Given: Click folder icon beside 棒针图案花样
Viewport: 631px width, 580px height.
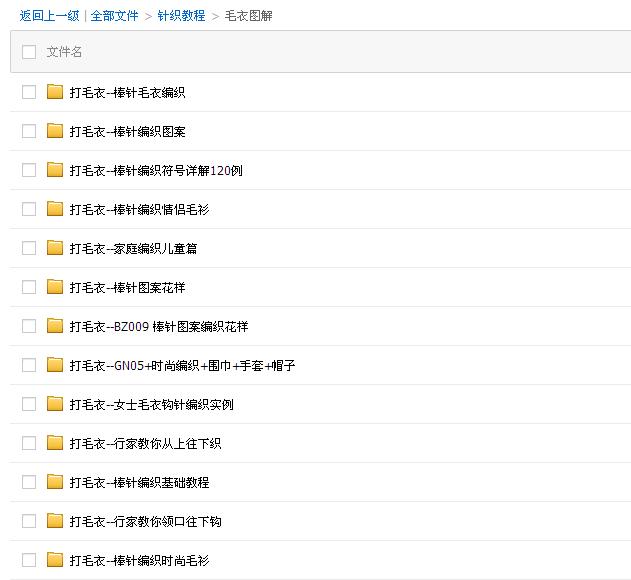Looking at the screenshot, I should tap(55, 287).
